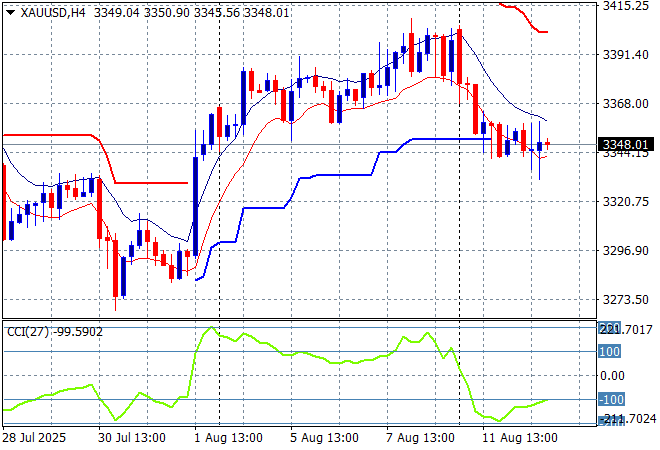Image resolution: width=660 pixels, height=450 pixels.
Task: Click the 3320.75 price axis label
Action: tap(625, 202)
